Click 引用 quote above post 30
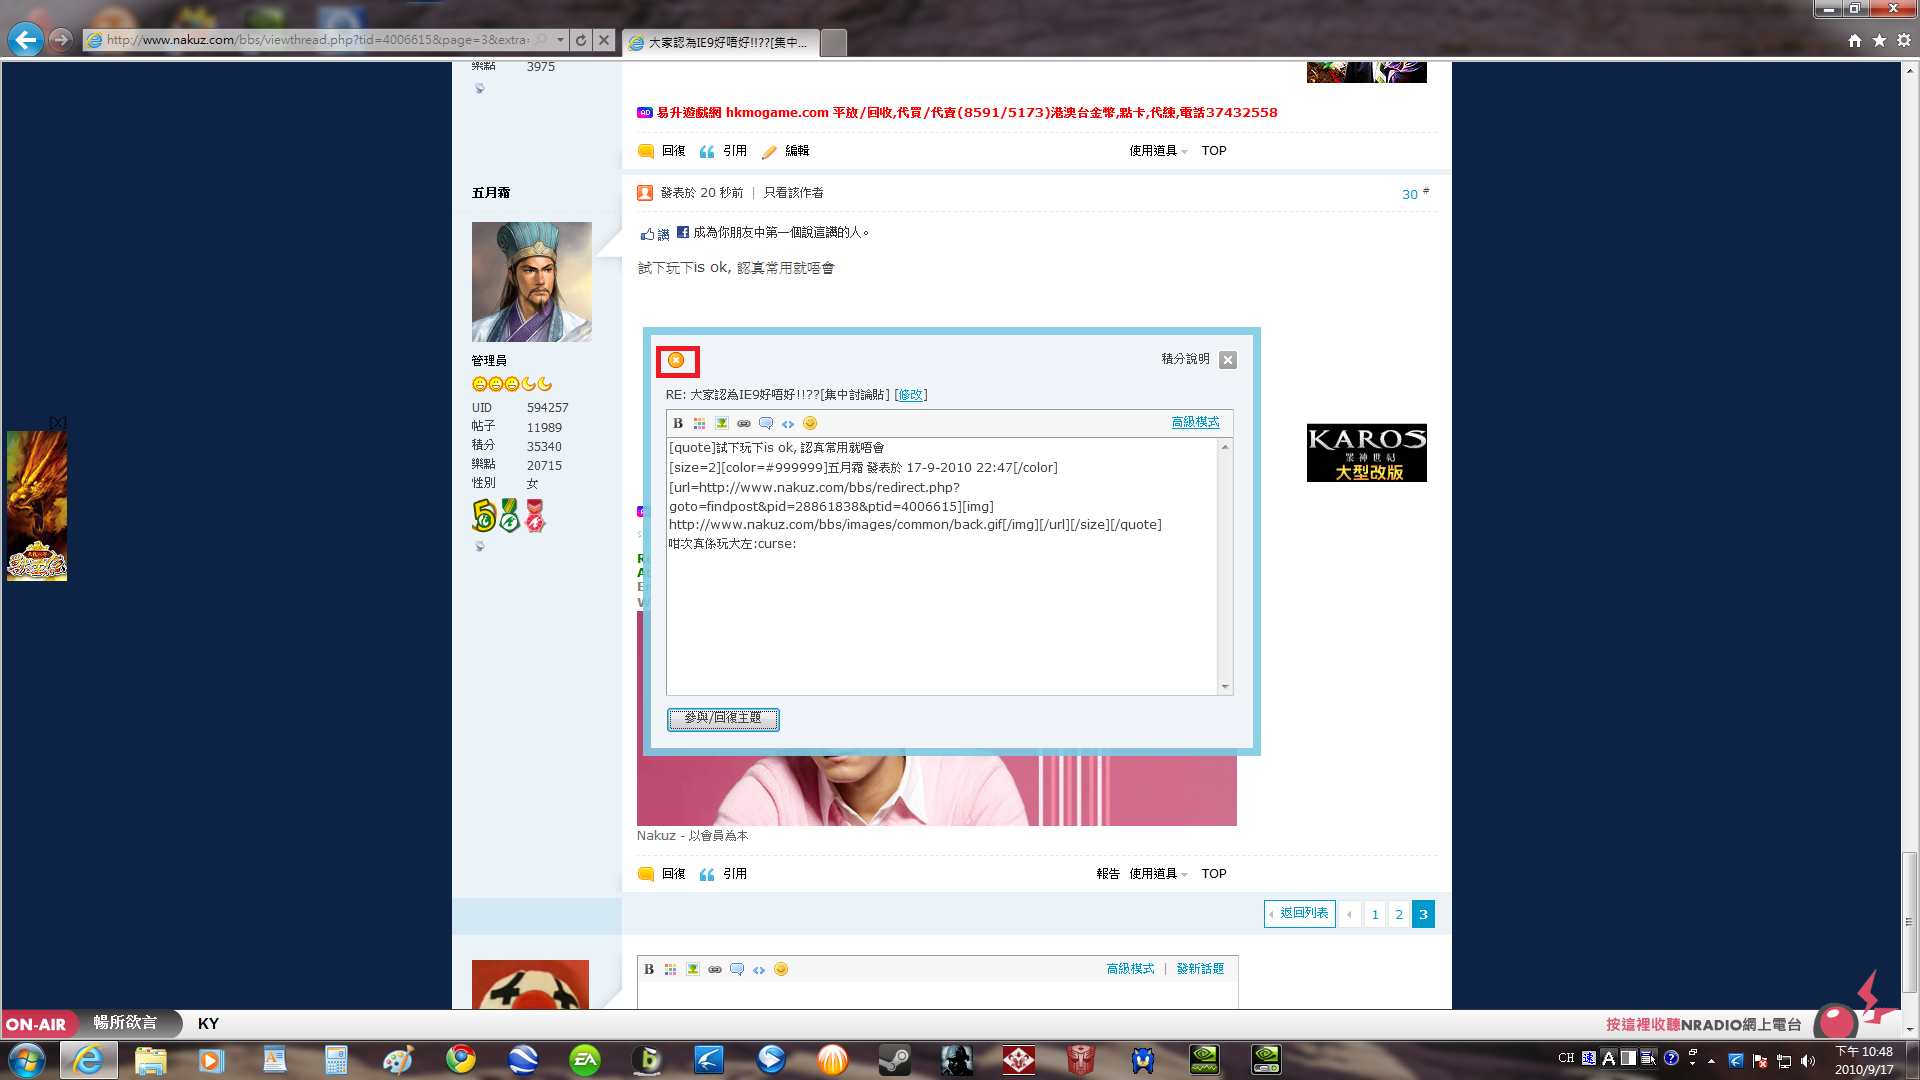This screenshot has width=1920, height=1080. tap(723, 151)
